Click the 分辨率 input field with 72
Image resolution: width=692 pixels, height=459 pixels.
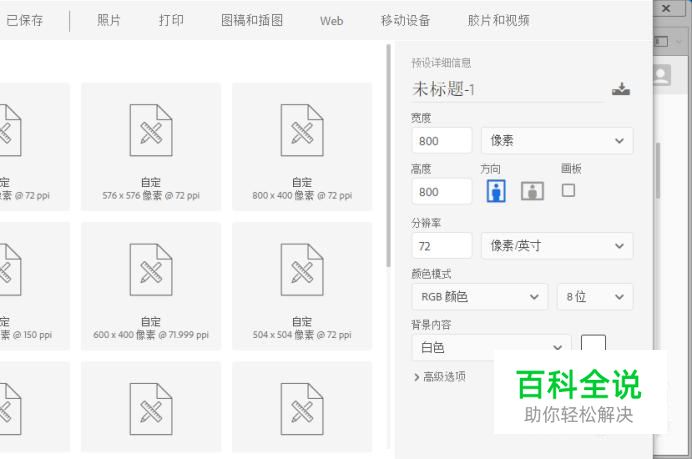[442, 246]
